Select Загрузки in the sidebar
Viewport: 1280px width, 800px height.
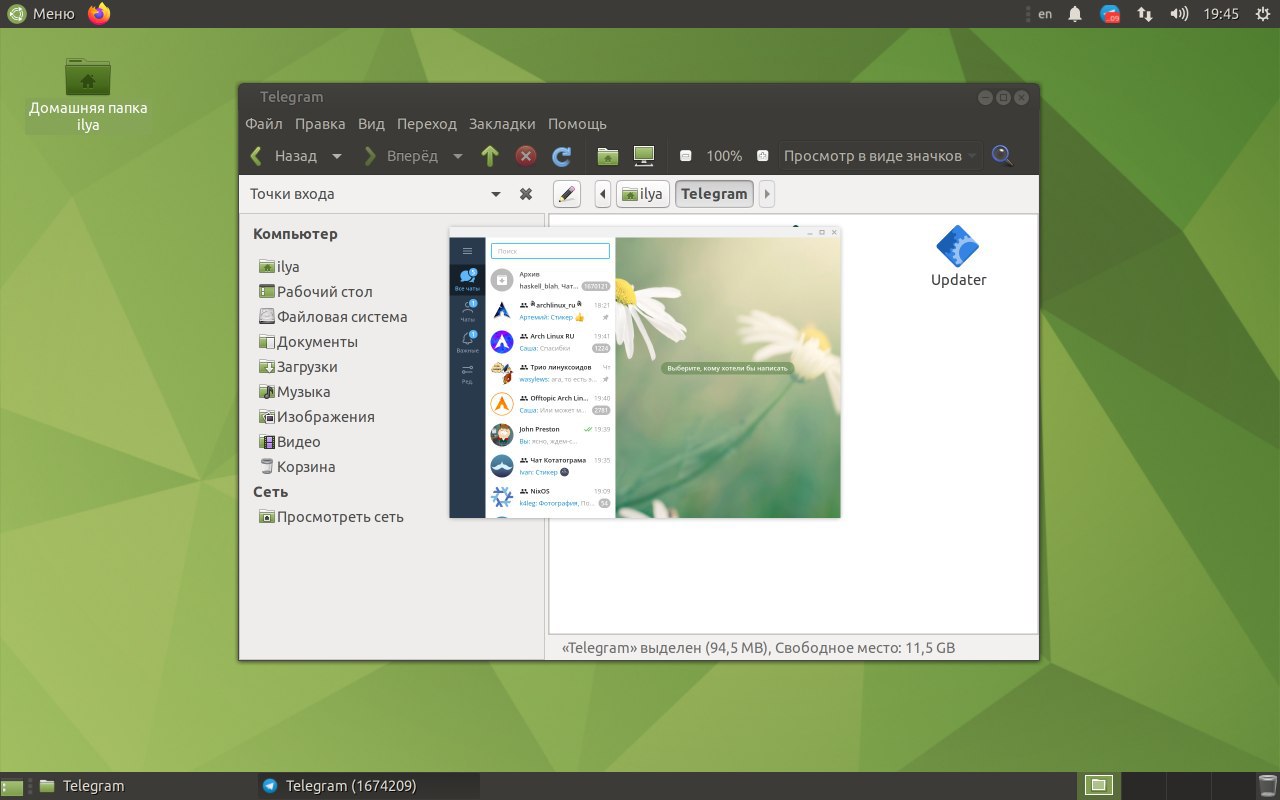[x=298, y=367]
